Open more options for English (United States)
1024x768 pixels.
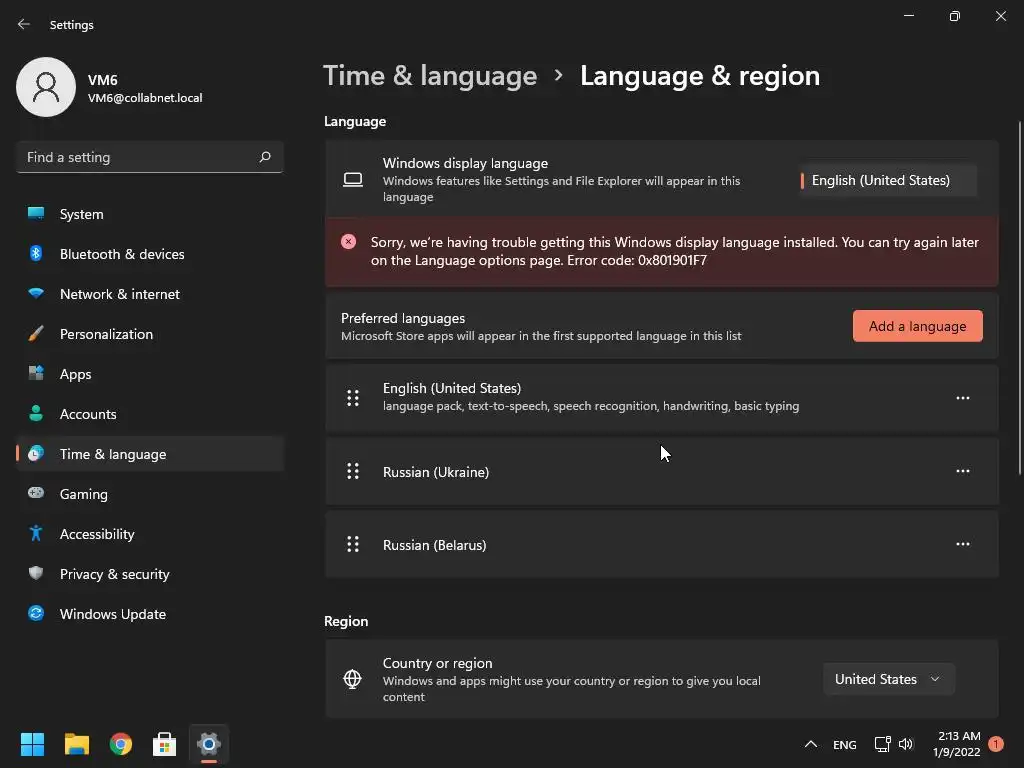point(963,398)
